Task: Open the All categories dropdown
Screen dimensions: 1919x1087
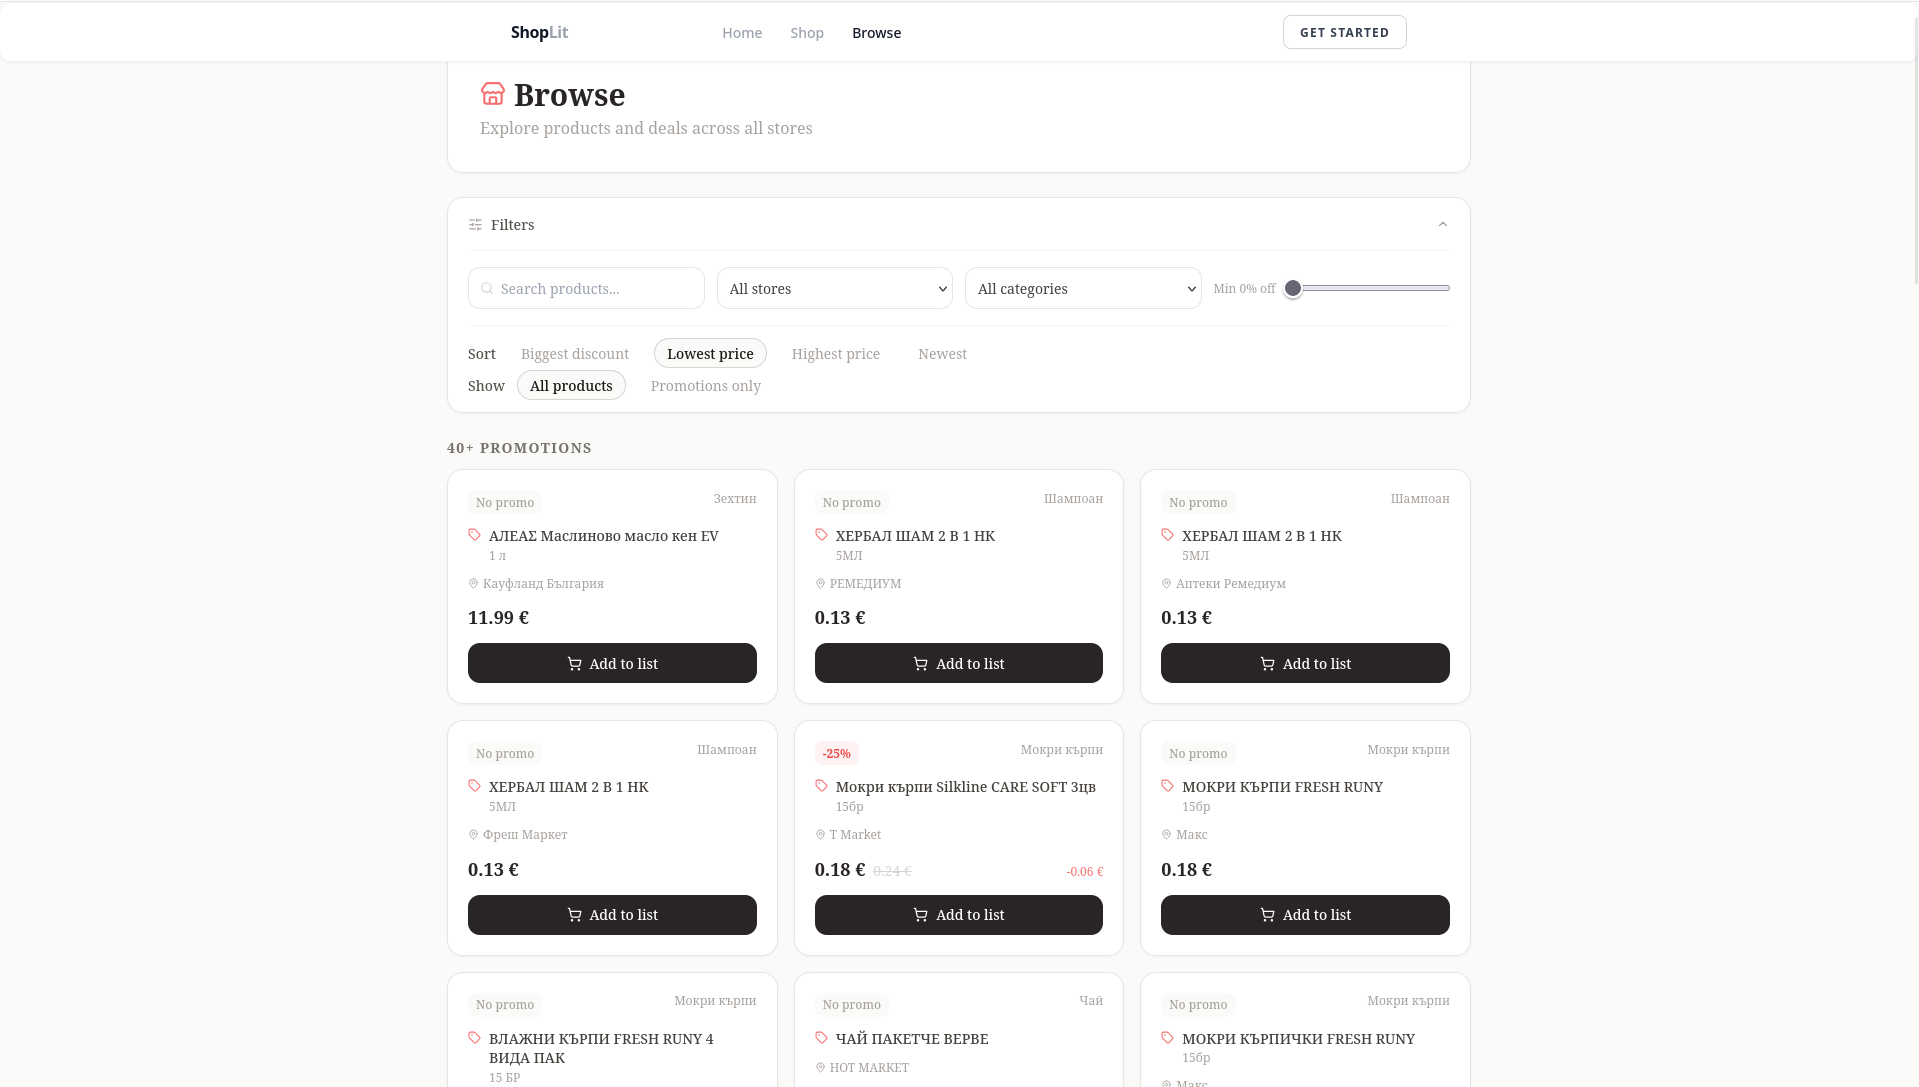Action: click(x=1082, y=289)
